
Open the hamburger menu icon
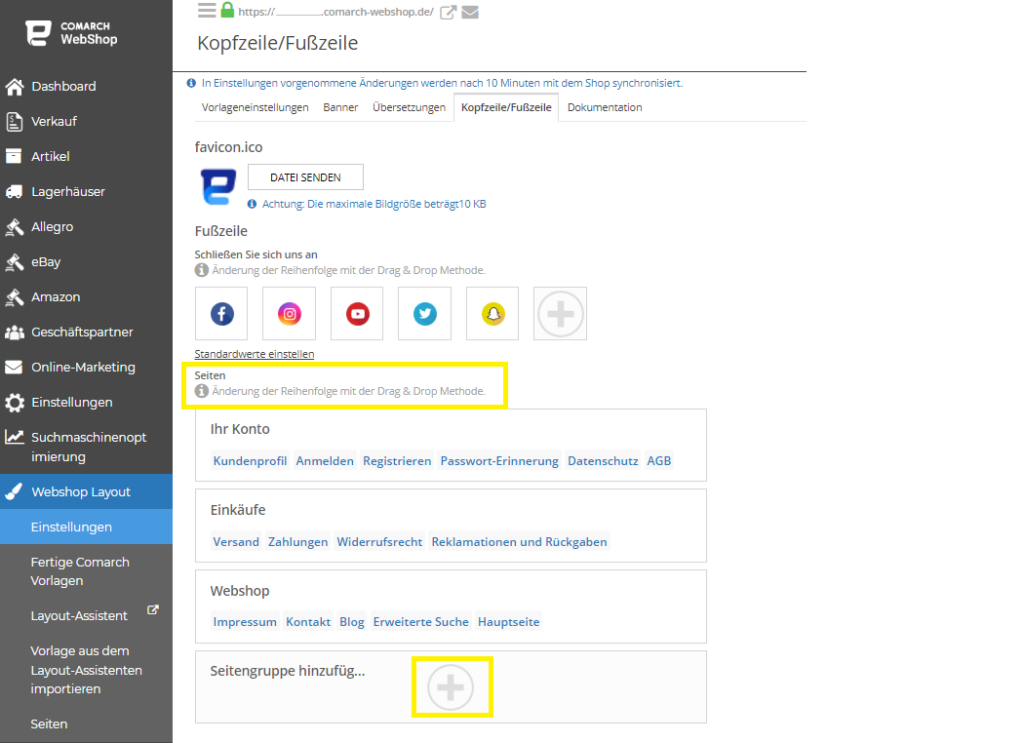pos(206,10)
